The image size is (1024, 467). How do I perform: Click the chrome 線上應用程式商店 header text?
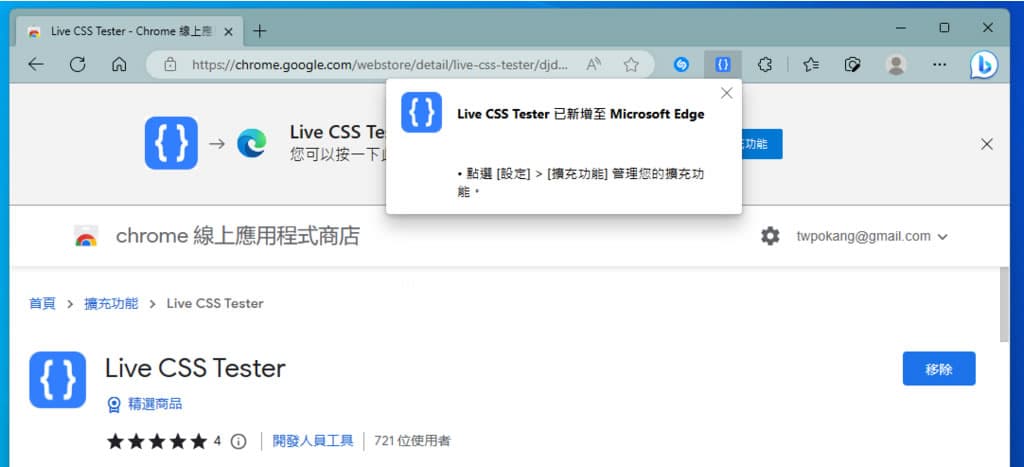pyautogui.click(x=238, y=236)
